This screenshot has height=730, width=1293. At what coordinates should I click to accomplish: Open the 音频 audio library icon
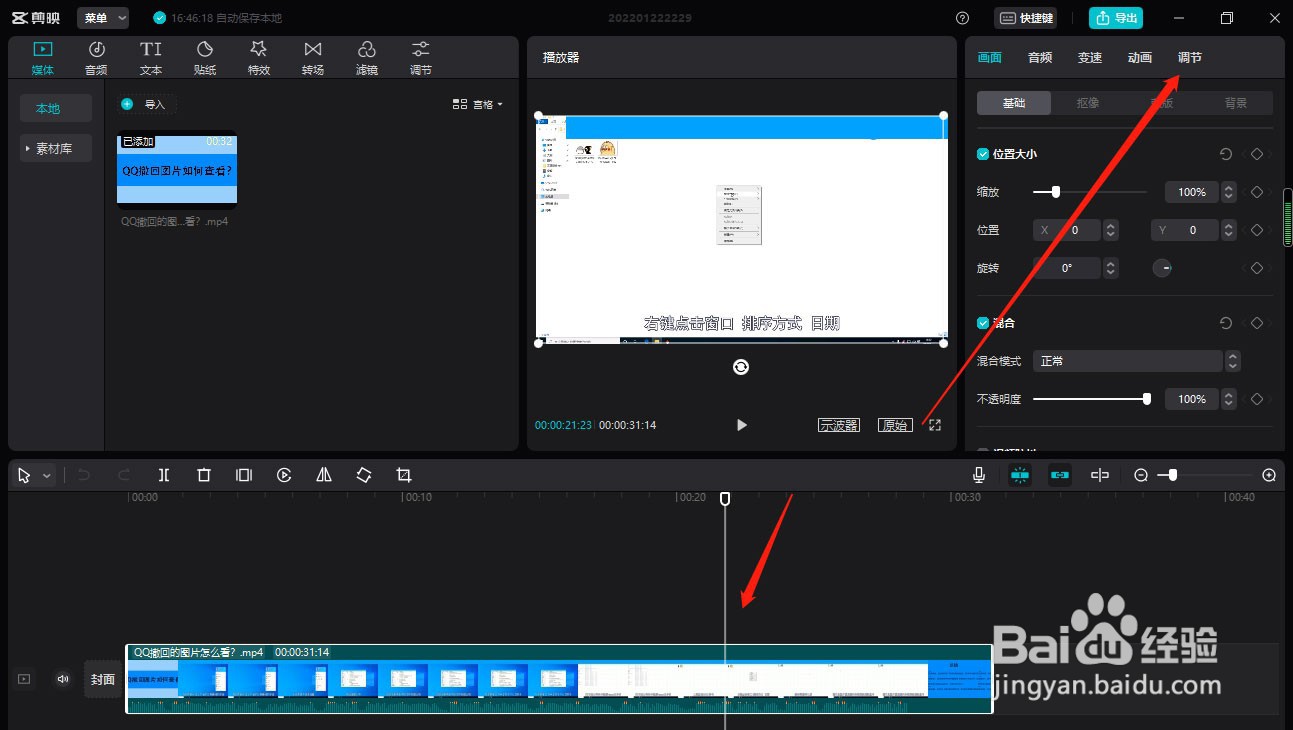click(x=96, y=57)
